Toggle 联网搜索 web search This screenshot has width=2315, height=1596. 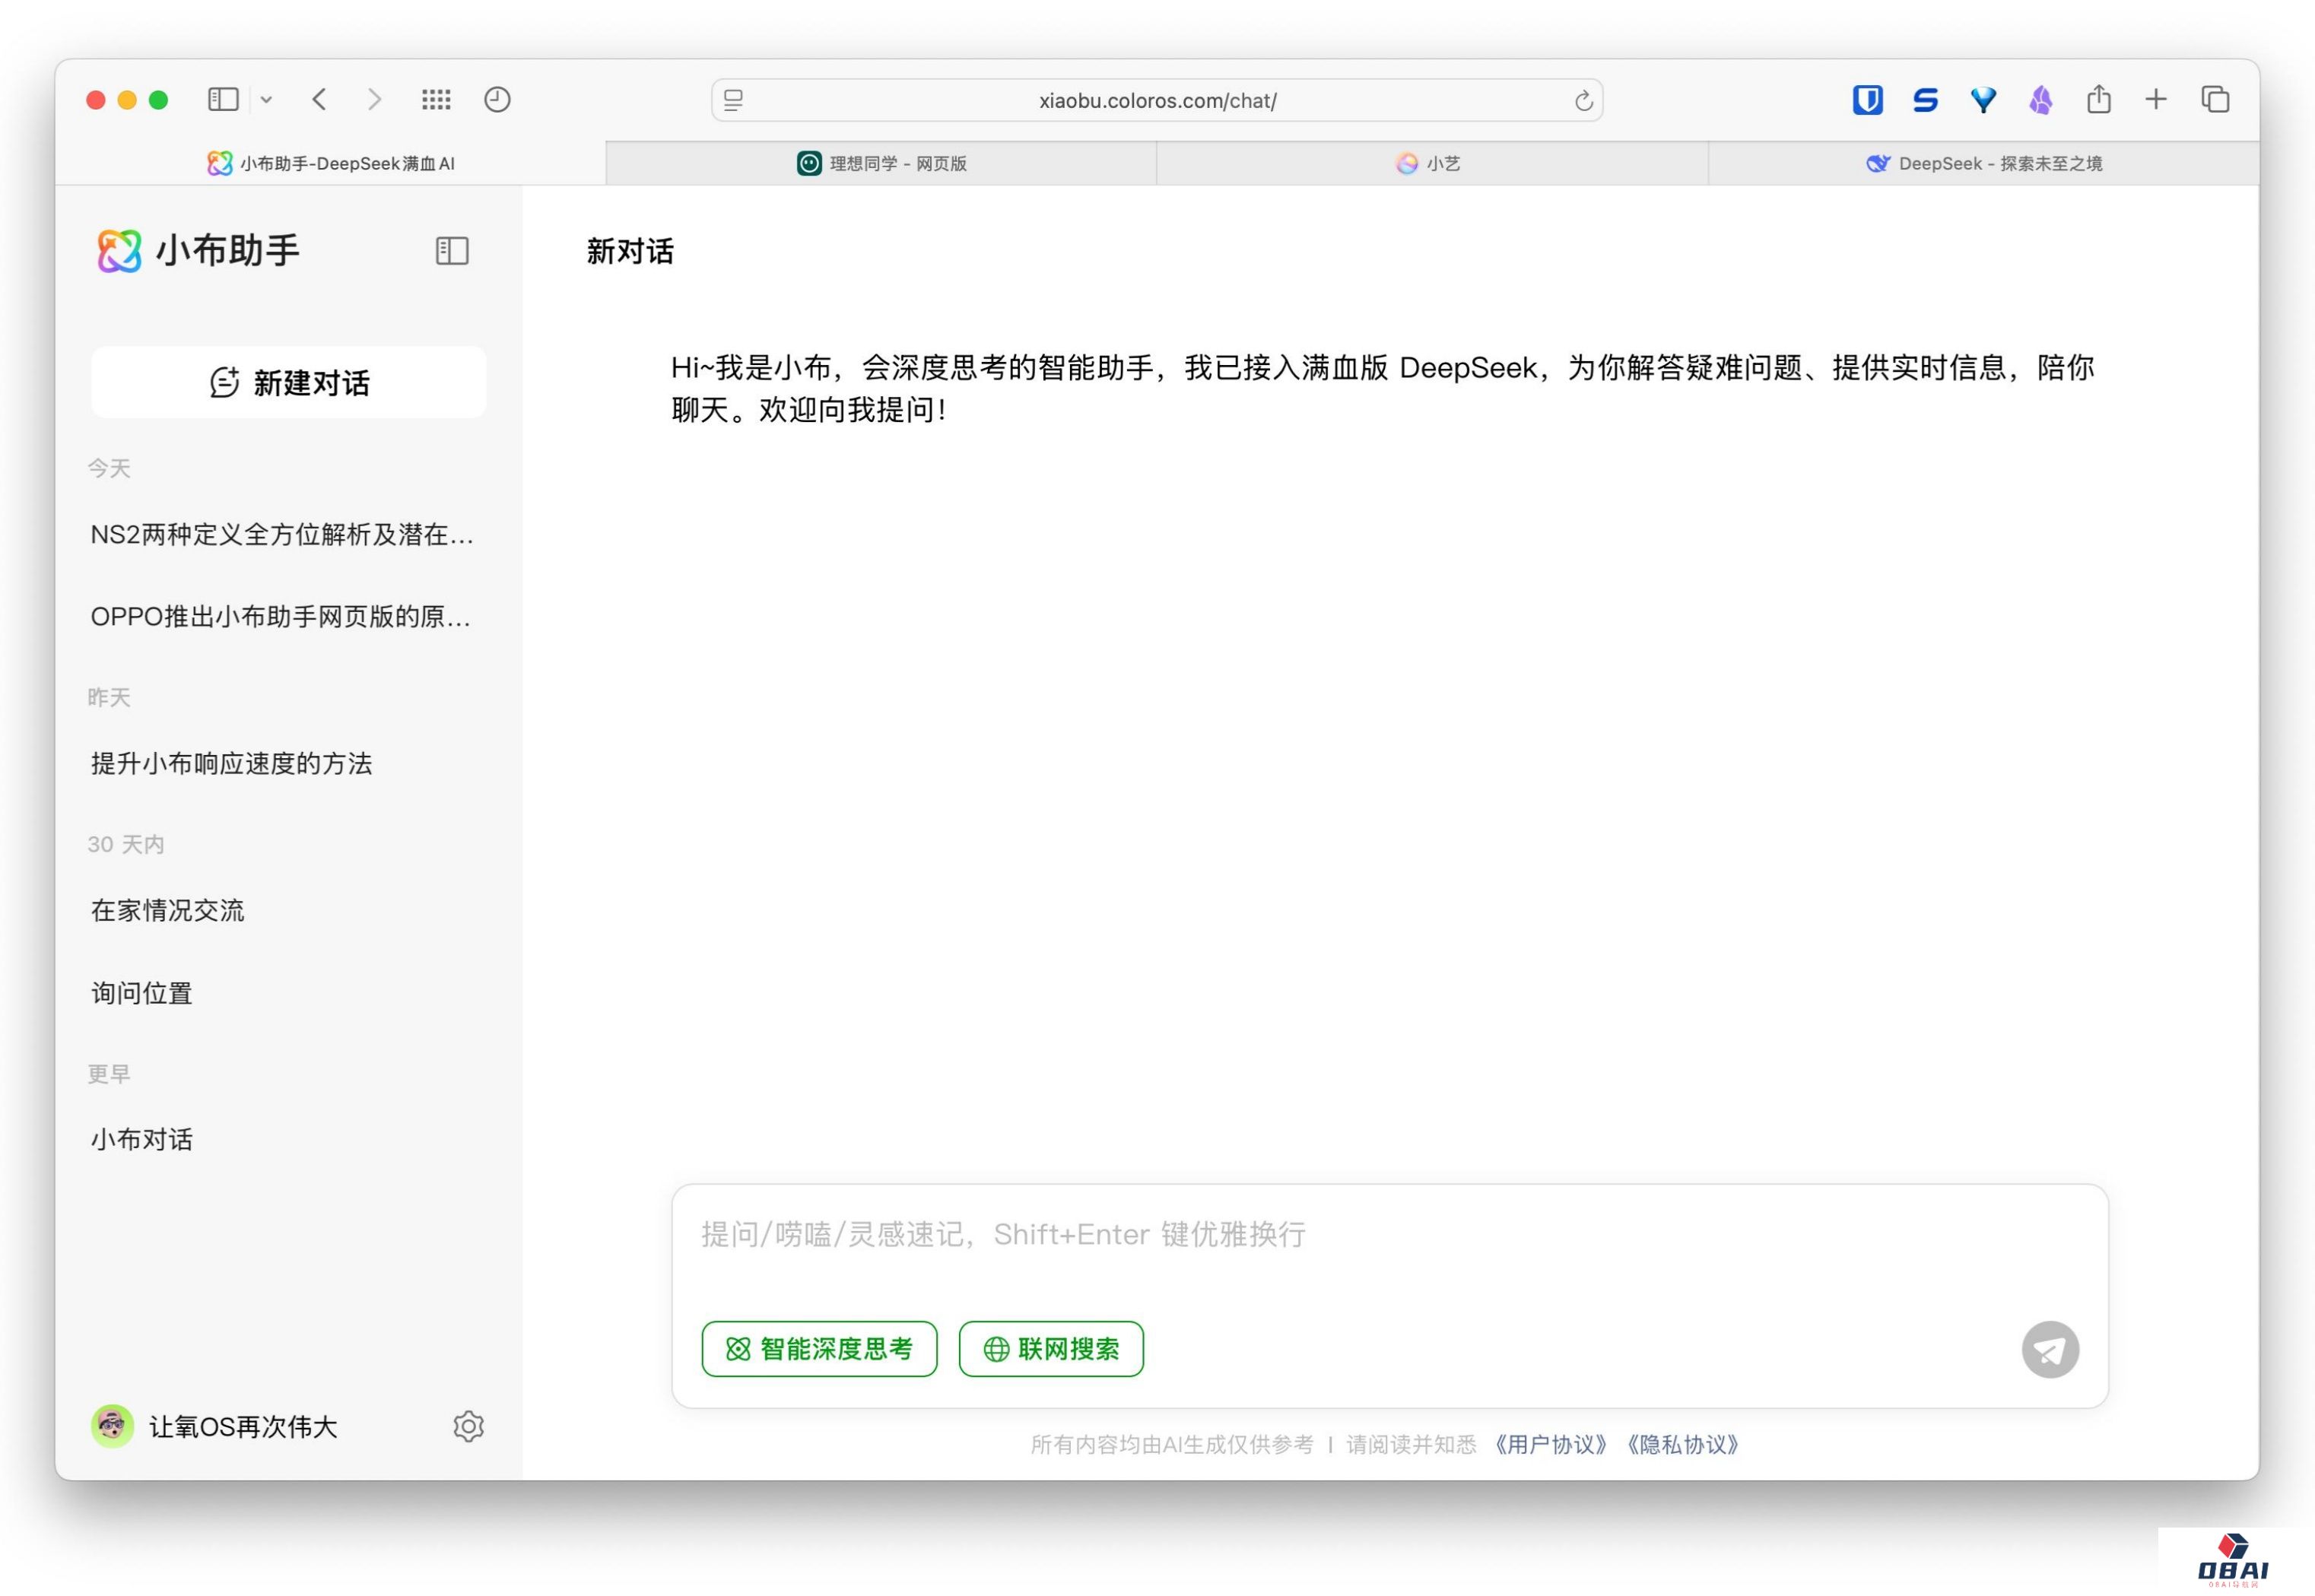click(x=1051, y=1350)
